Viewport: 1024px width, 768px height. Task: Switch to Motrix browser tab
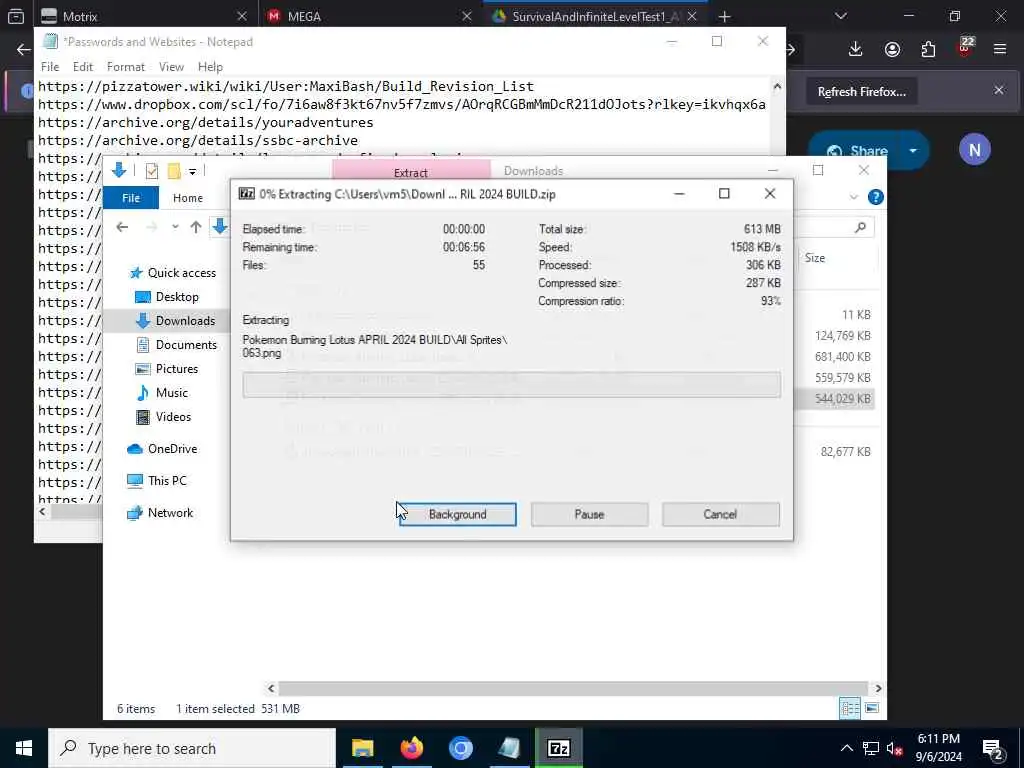(144, 16)
